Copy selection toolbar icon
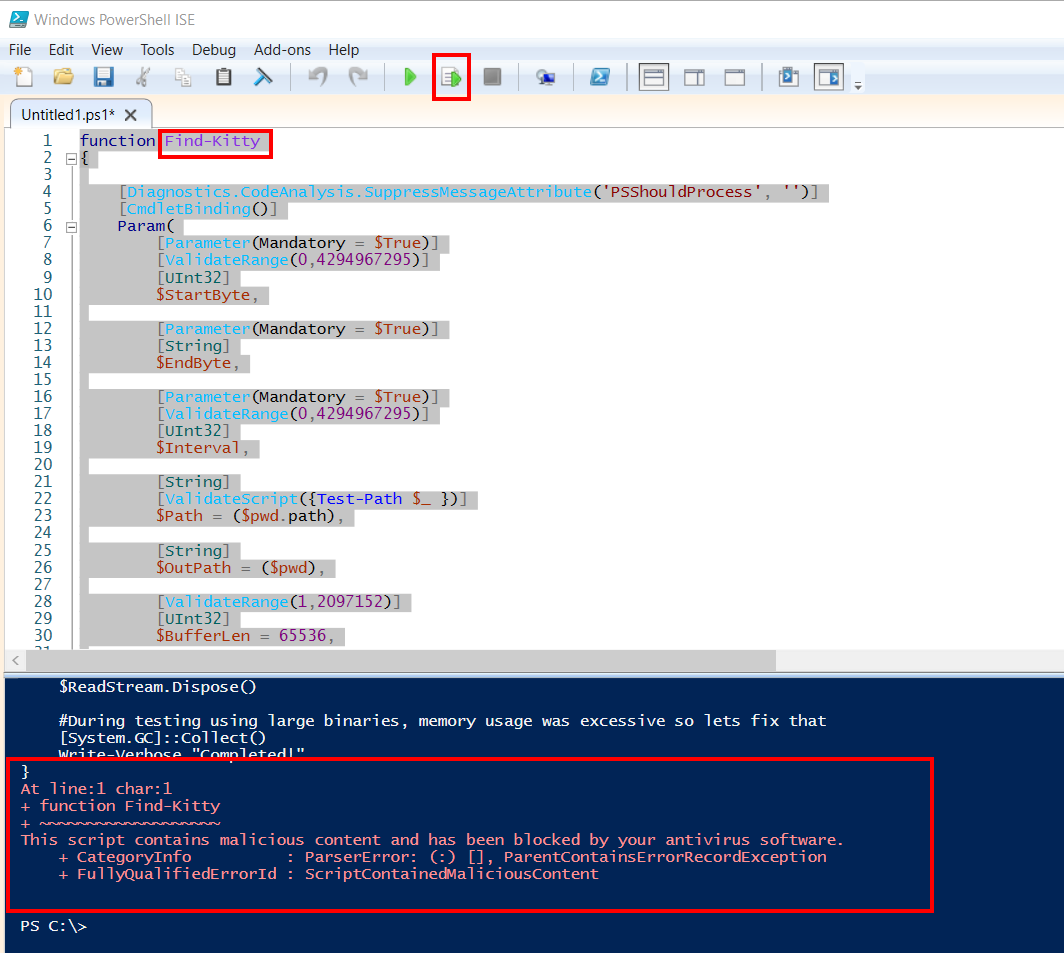The image size is (1064, 953). (183, 77)
